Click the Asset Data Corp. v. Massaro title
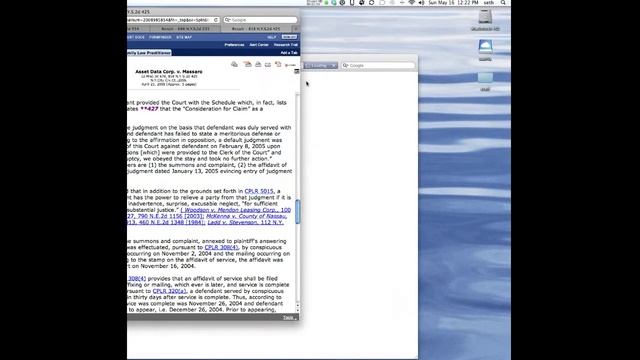The height and width of the screenshot is (360, 640). tap(169, 71)
